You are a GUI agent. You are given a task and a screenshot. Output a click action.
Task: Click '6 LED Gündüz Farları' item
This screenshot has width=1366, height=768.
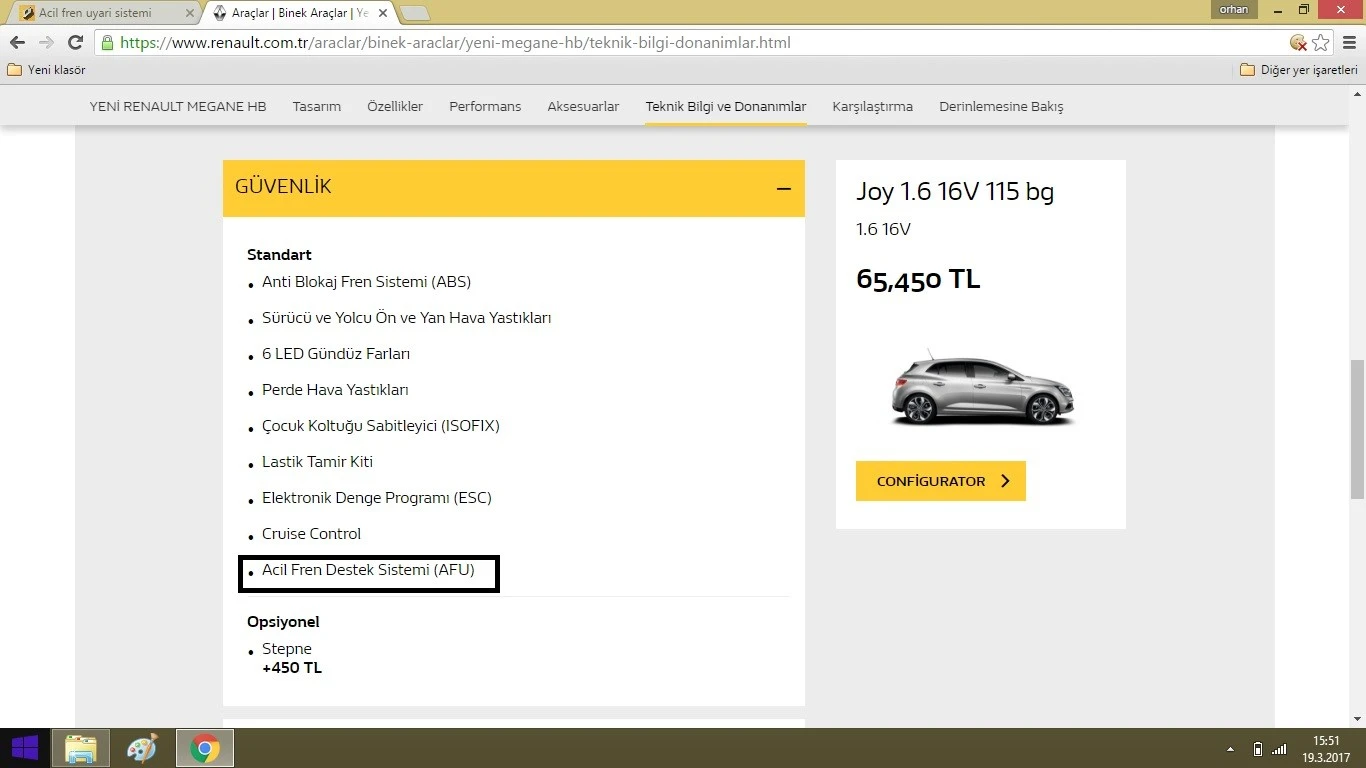point(336,354)
